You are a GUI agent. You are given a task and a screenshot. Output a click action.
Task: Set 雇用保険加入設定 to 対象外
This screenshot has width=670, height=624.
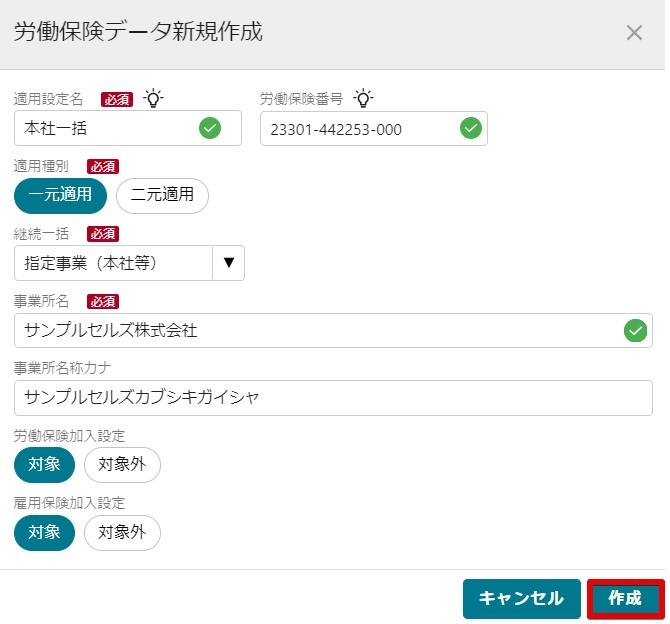122,533
